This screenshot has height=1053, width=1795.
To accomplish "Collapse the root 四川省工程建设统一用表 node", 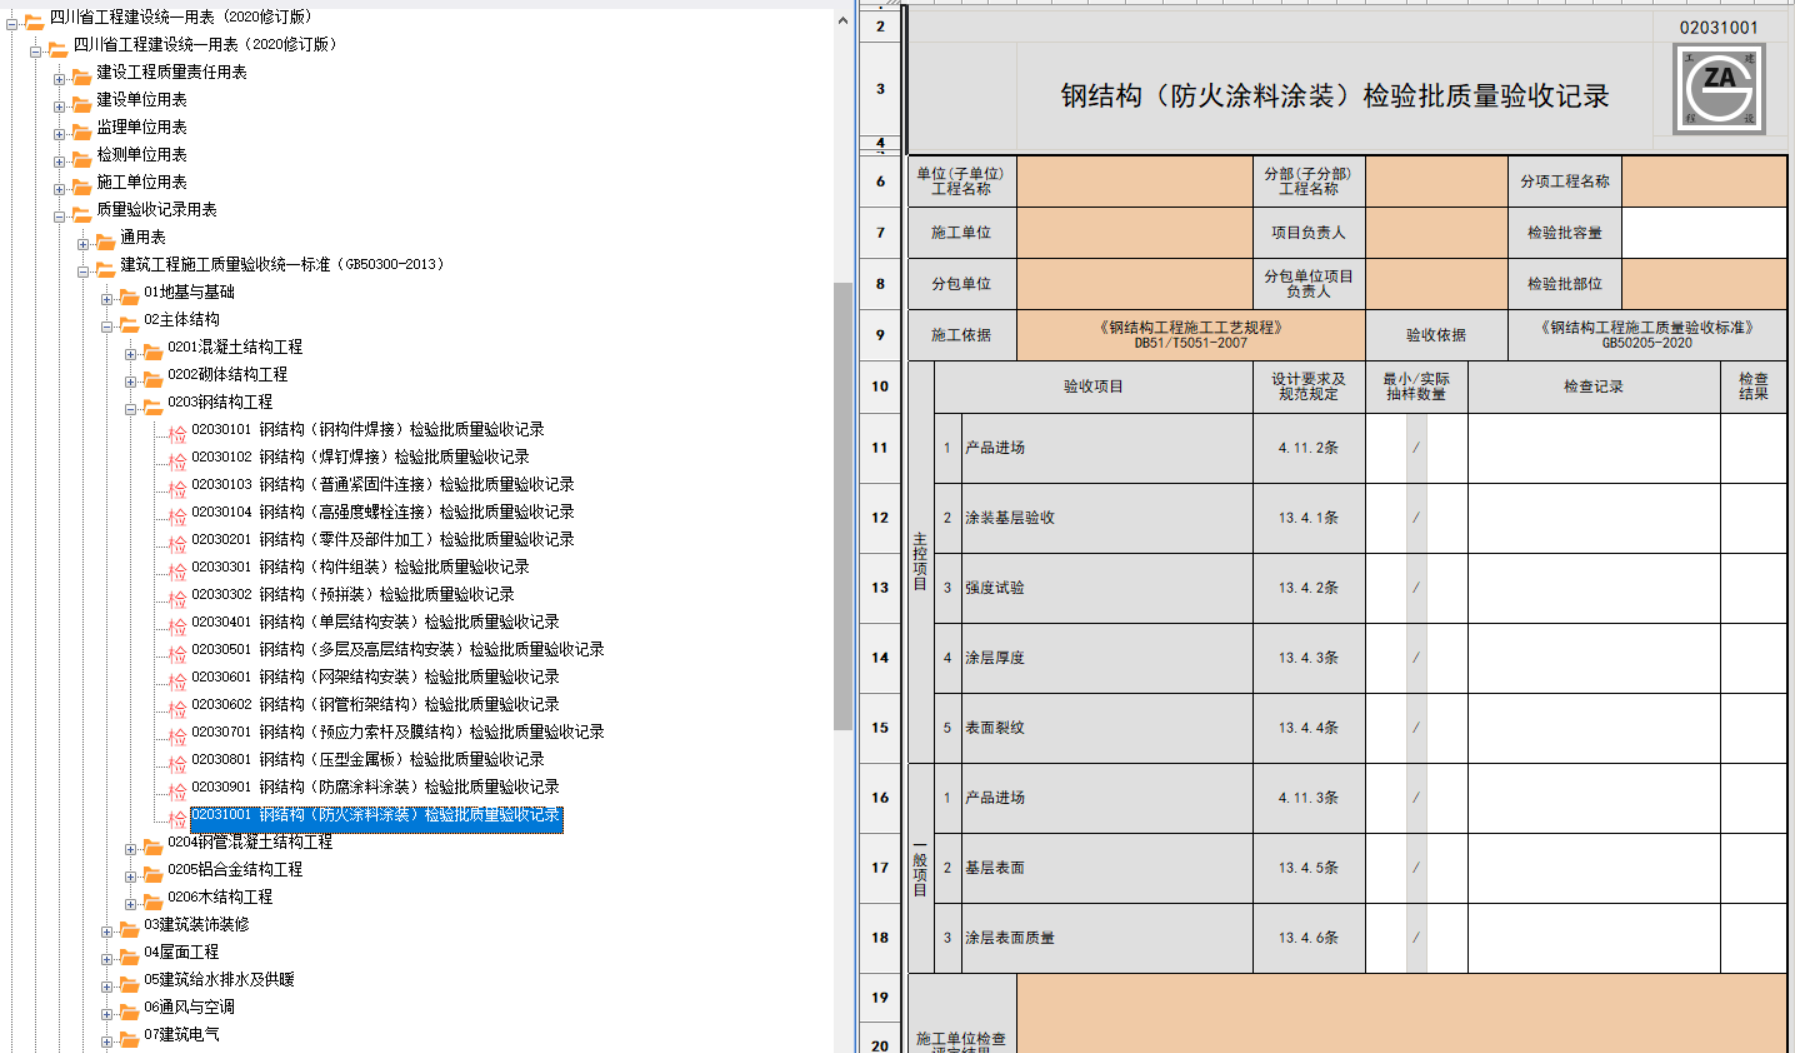I will point(12,23).
